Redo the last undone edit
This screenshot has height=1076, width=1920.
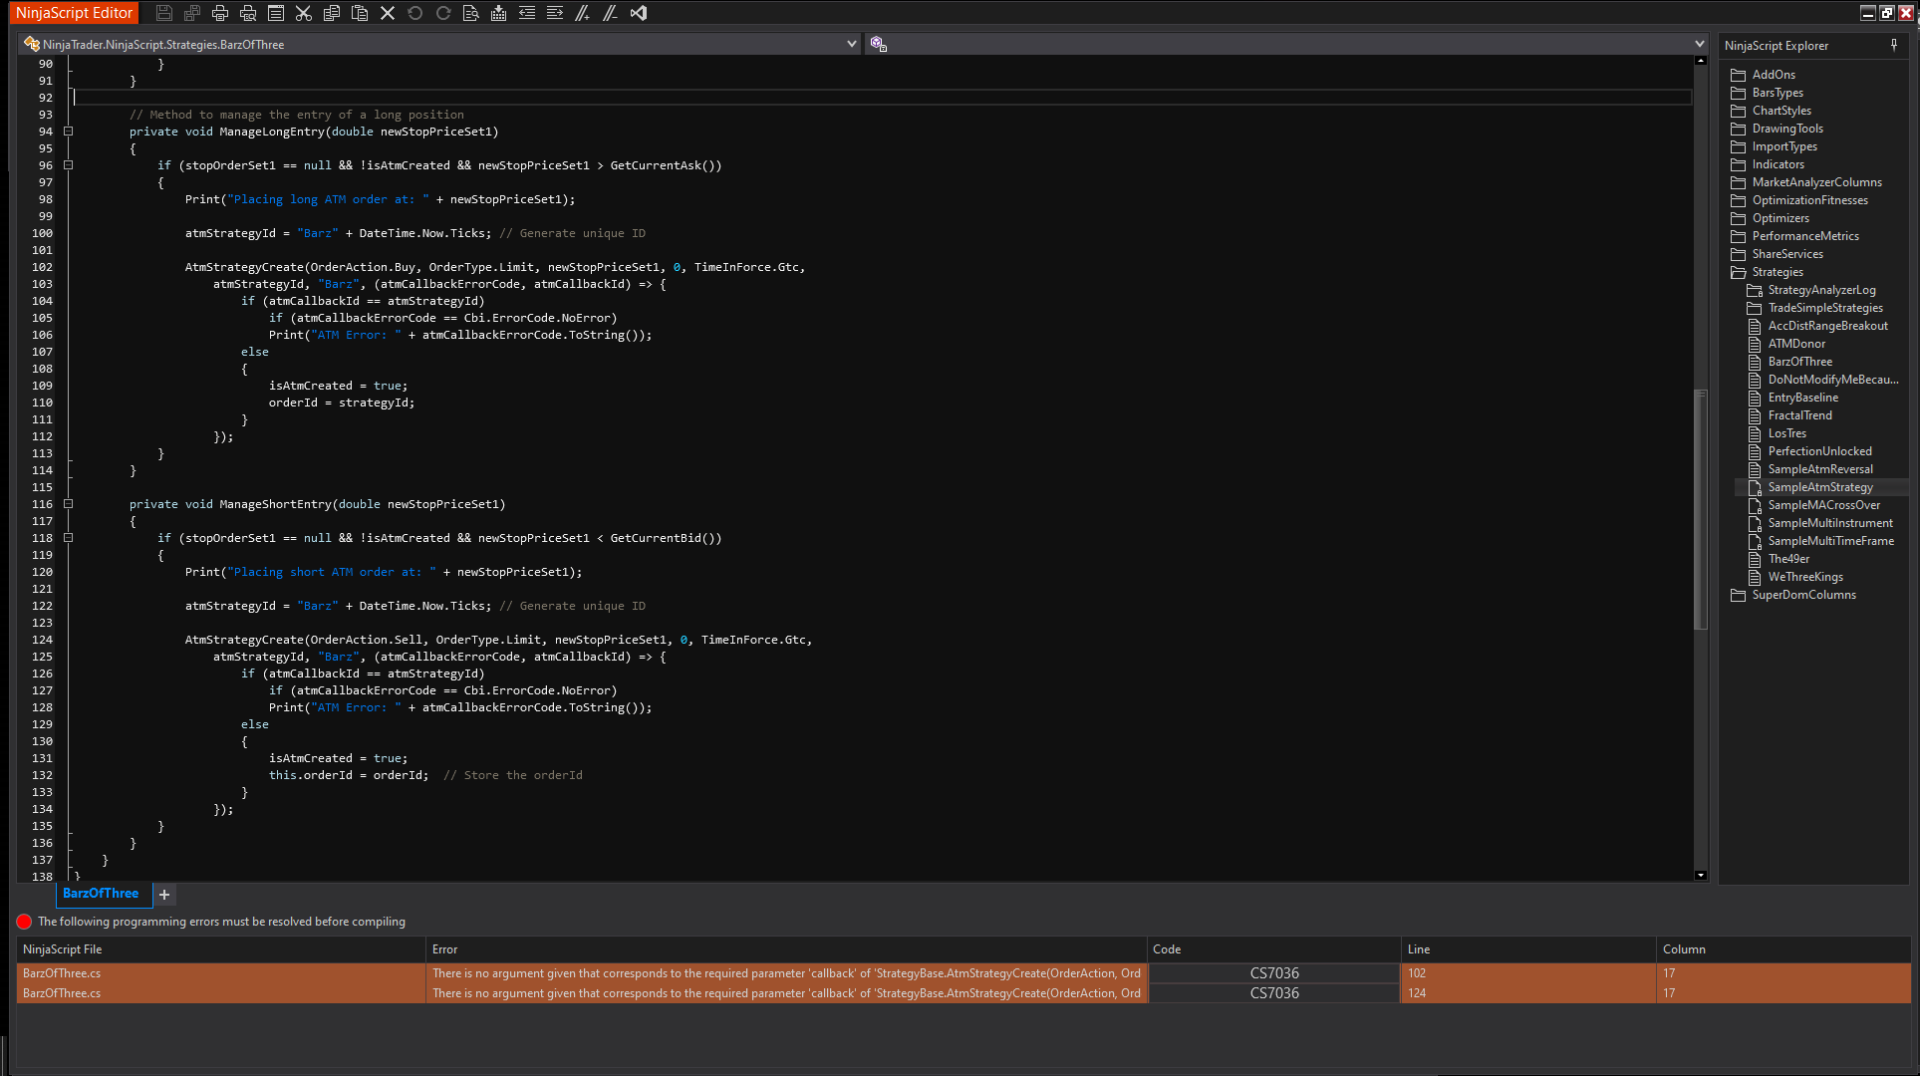point(443,13)
